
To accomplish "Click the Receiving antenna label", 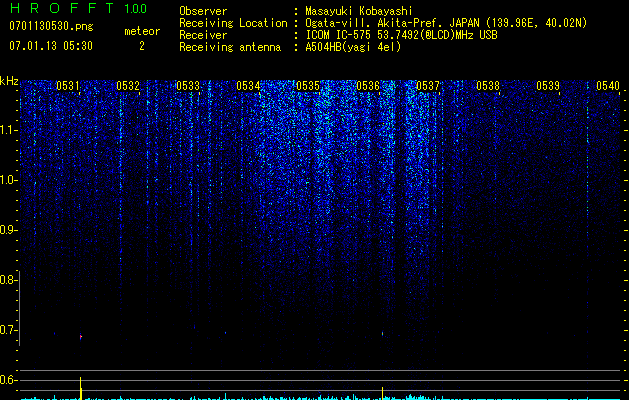I will tap(230, 47).
